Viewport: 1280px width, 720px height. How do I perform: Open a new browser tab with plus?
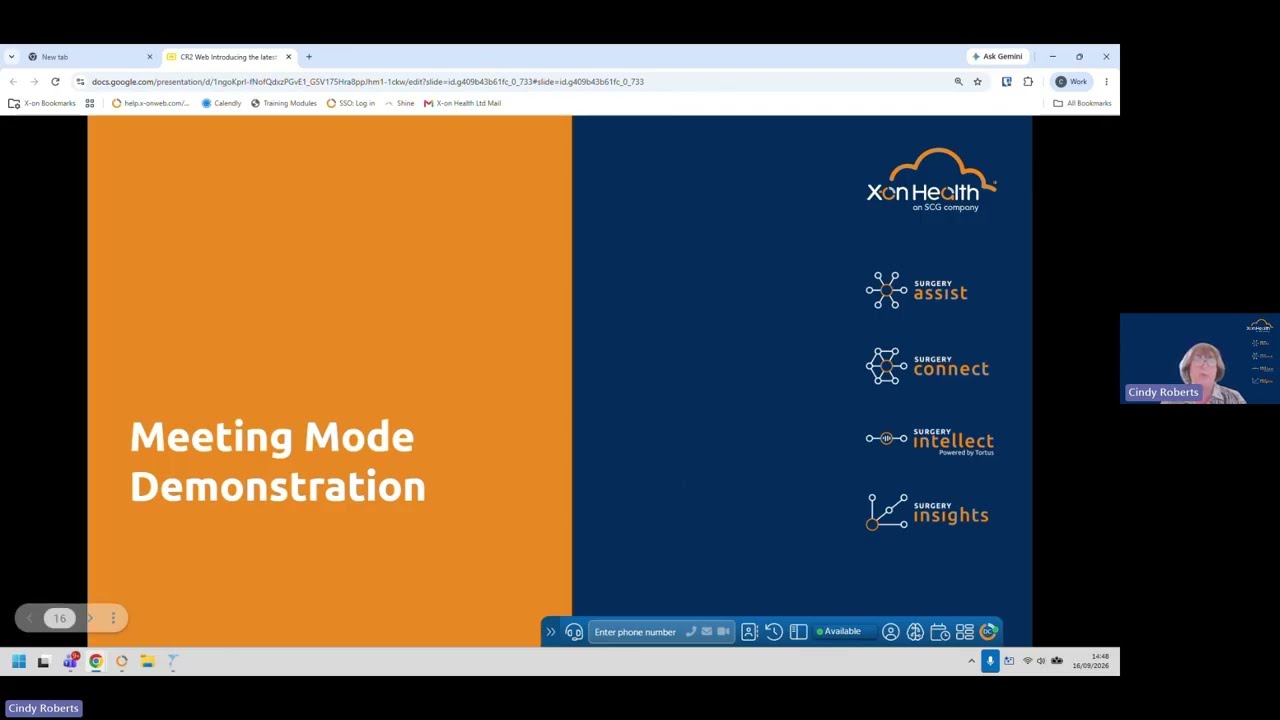(x=309, y=57)
